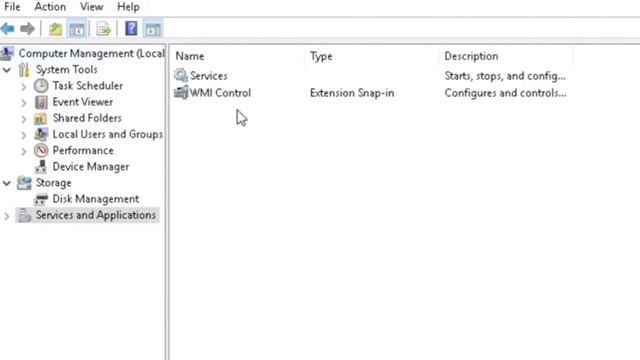The height and width of the screenshot is (360, 640).
Task: Click the Performance gauge icon
Action: pos(41,151)
